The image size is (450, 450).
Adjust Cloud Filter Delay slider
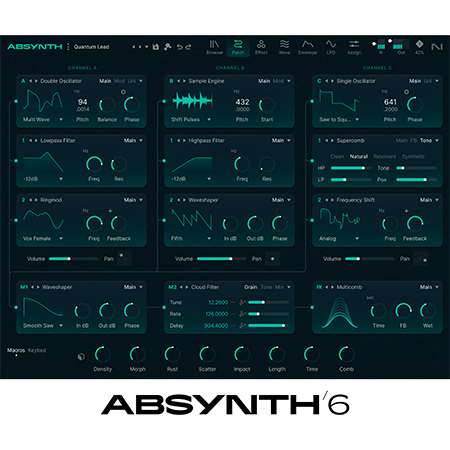pyautogui.click(x=268, y=325)
